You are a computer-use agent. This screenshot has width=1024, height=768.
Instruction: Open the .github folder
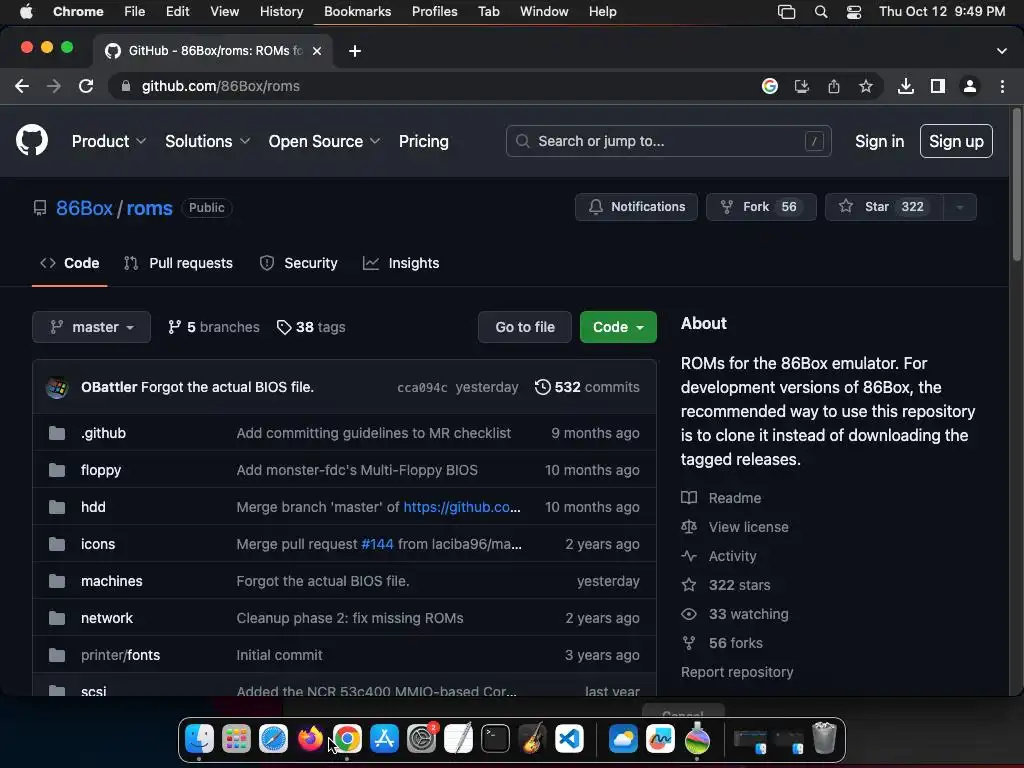click(103, 433)
